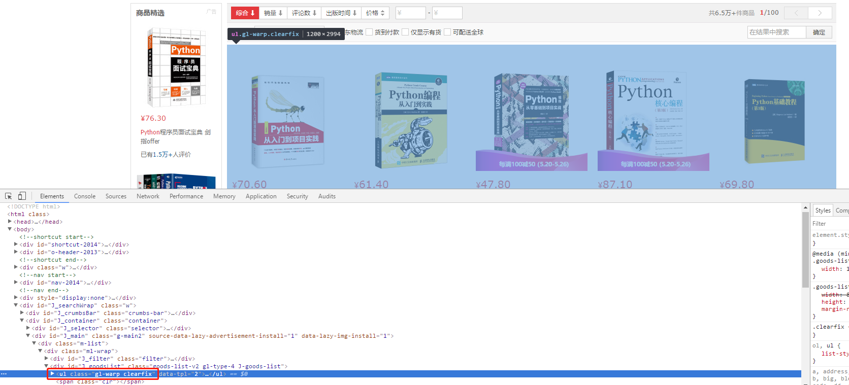Image resolution: width=849 pixels, height=385 pixels.
Task: Sort by 销量 with down arrow
Action: [273, 13]
